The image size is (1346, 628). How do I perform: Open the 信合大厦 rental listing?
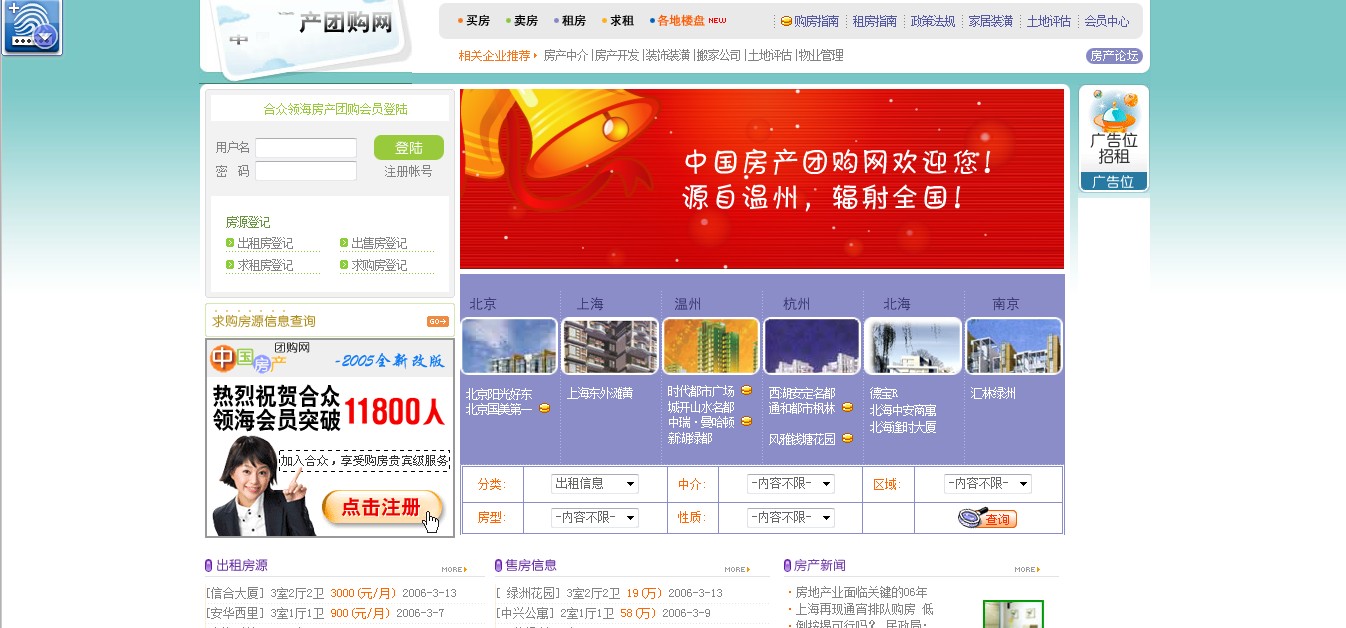point(235,593)
